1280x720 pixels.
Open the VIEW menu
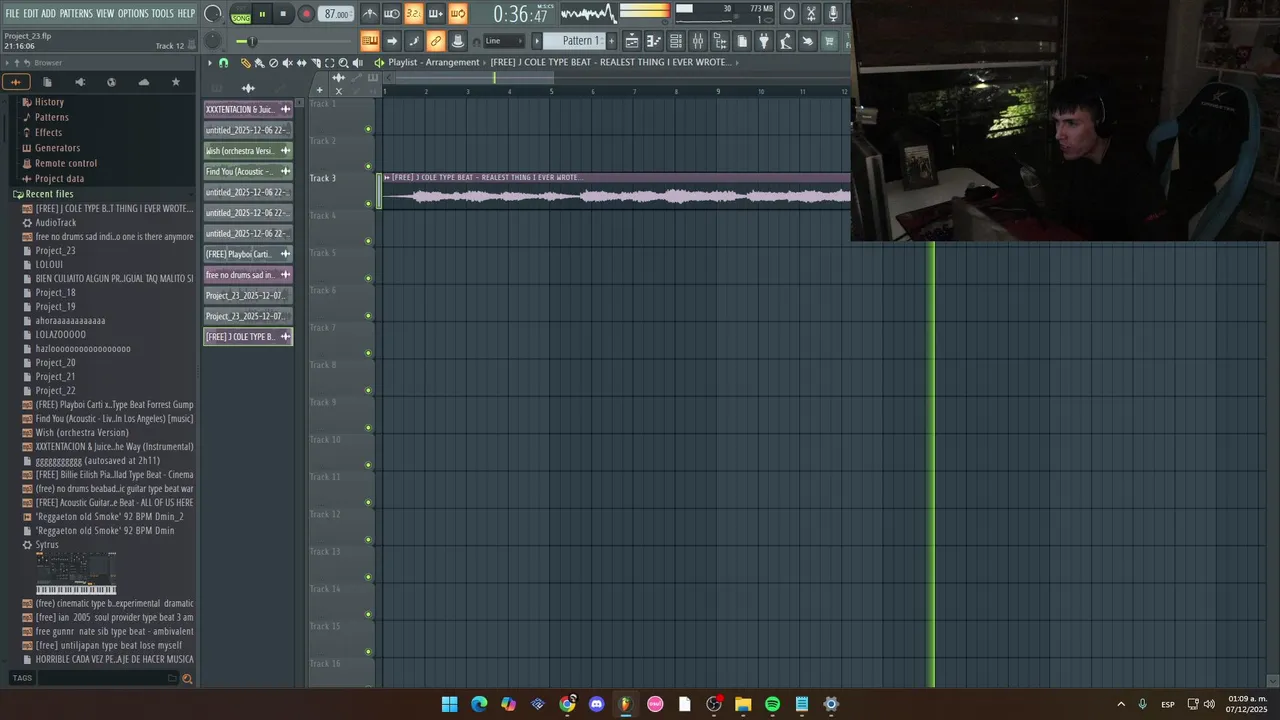tap(105, 14)
